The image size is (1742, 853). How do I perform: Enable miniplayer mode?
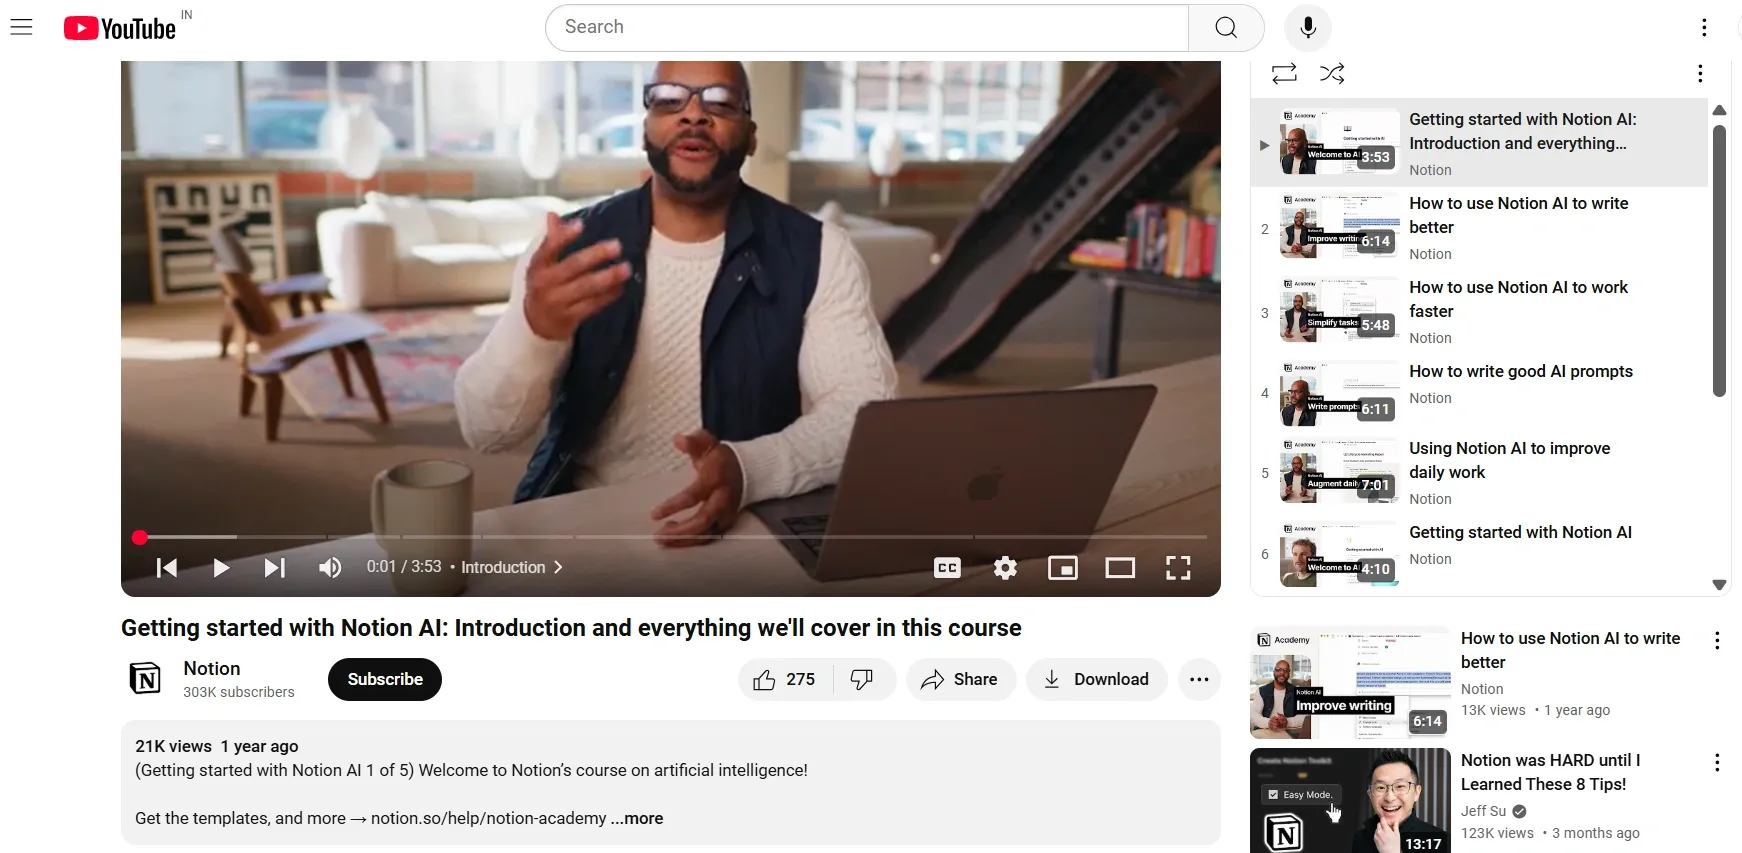coord(1062,568)
